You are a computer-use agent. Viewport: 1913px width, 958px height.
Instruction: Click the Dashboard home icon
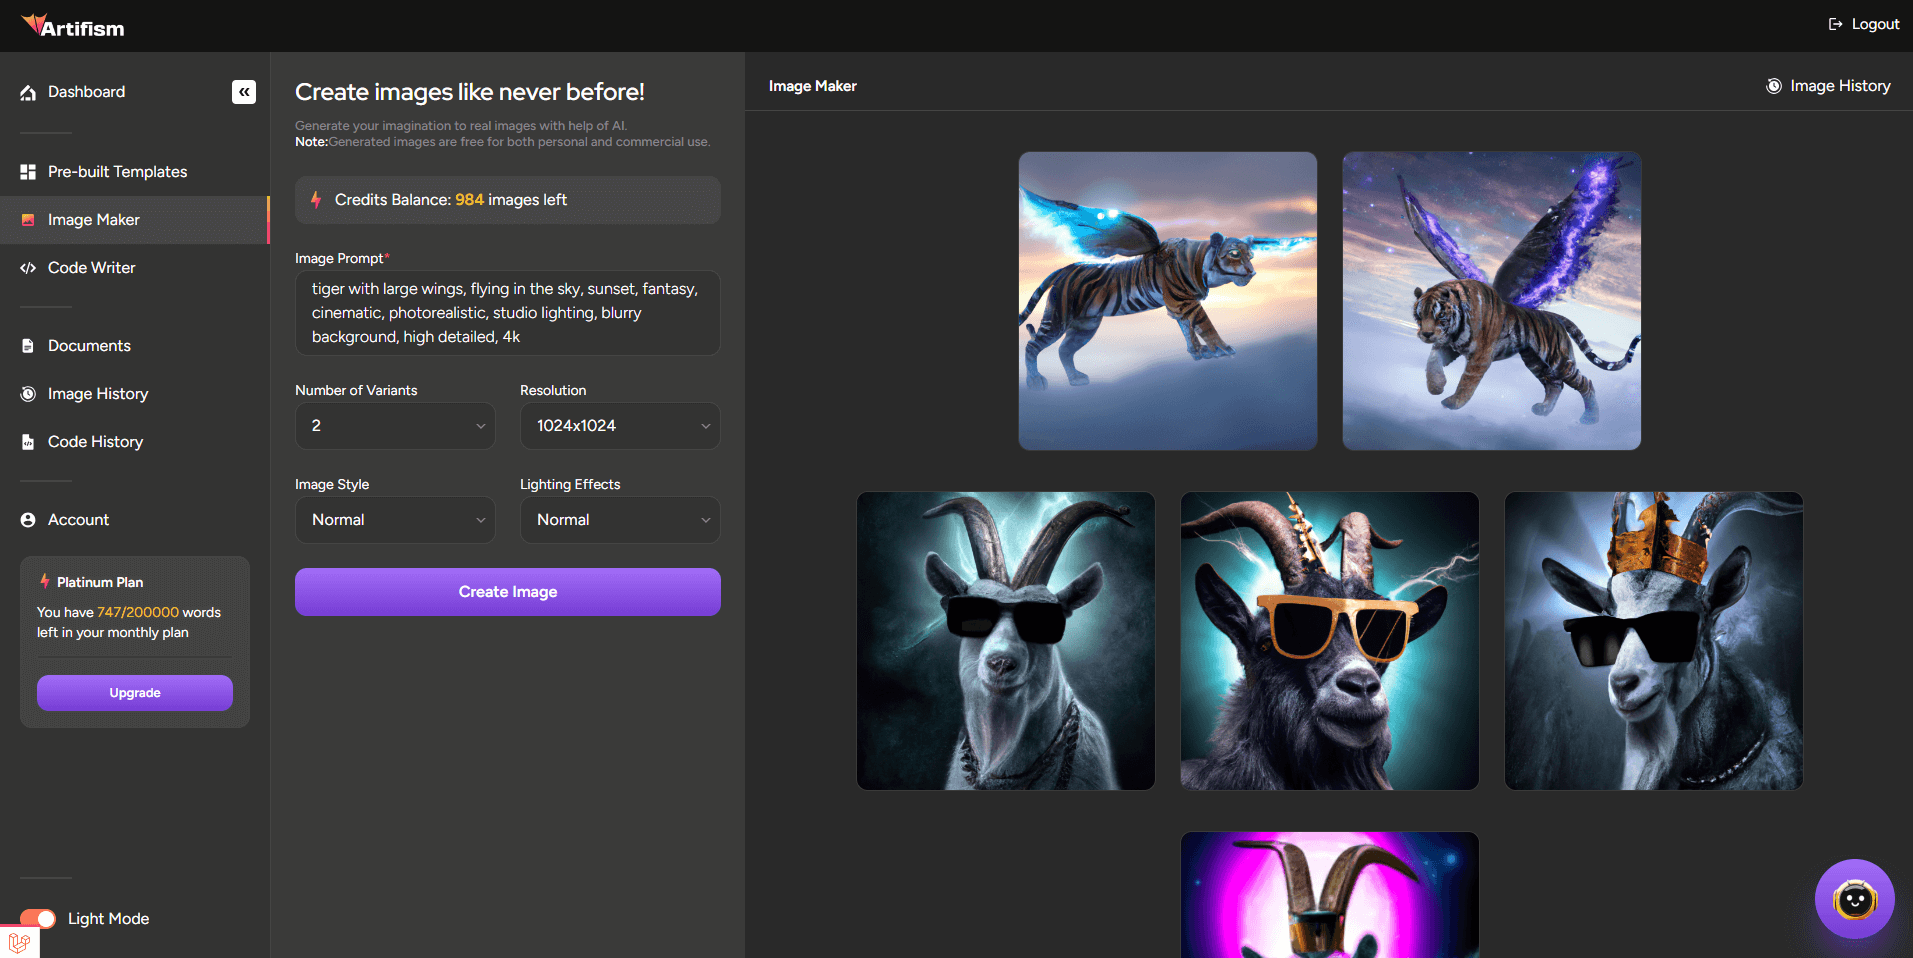pyautogui.click(x=28, y=92)
